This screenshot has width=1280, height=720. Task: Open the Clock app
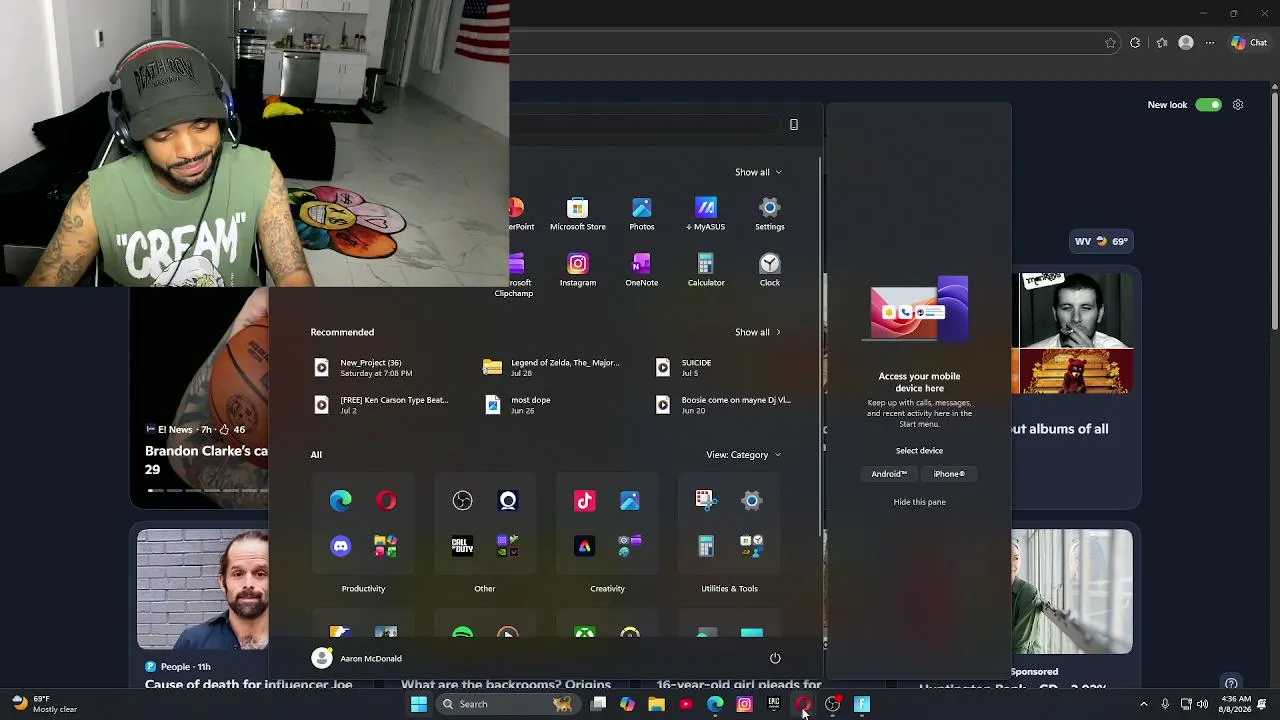point(769,269)
